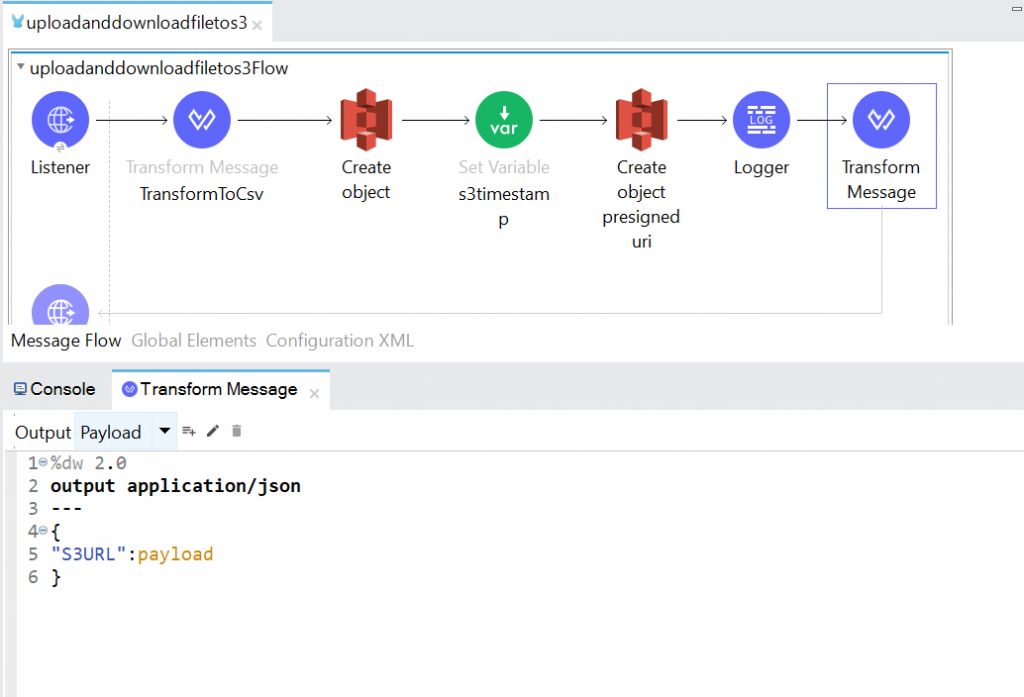Select the Create object S3 connector icon
This screenshot has height=697, width=1024.
pos(365,119)
